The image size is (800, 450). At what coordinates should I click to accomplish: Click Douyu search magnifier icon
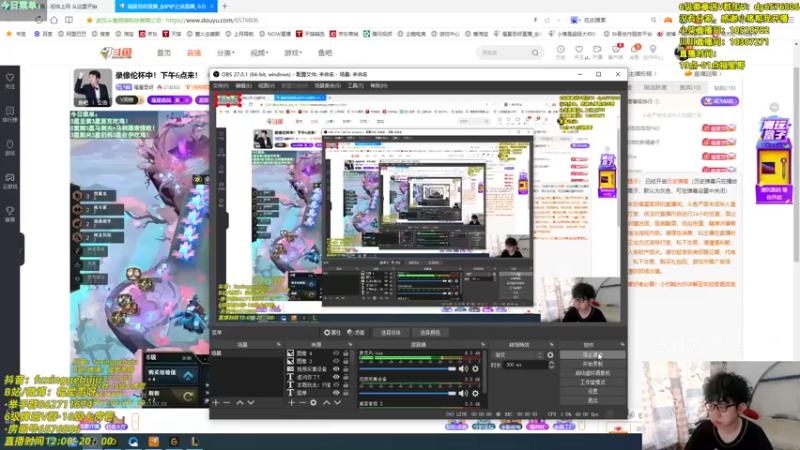click(x=535, y=53)
